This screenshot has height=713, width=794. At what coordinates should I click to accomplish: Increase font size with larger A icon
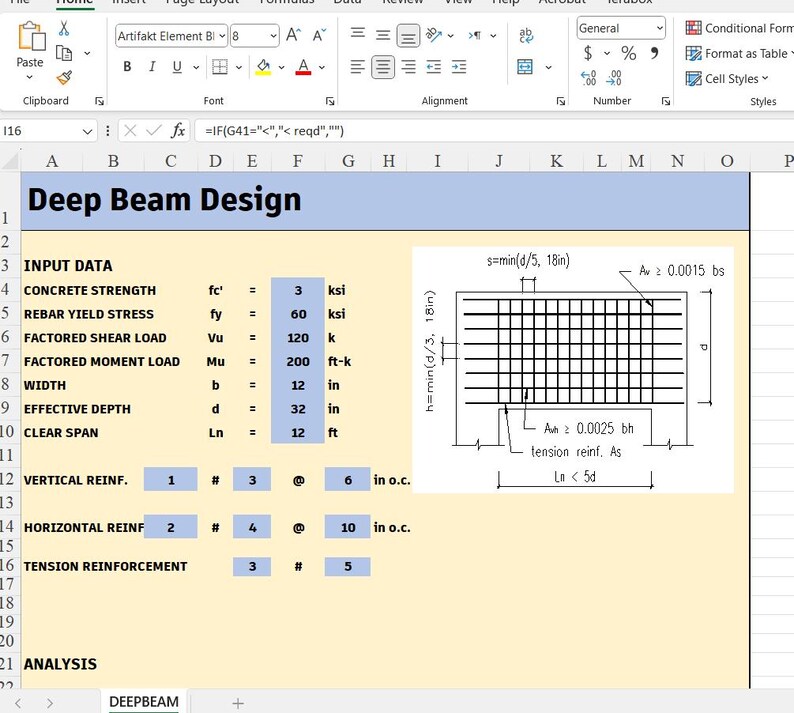coord(294,35)
